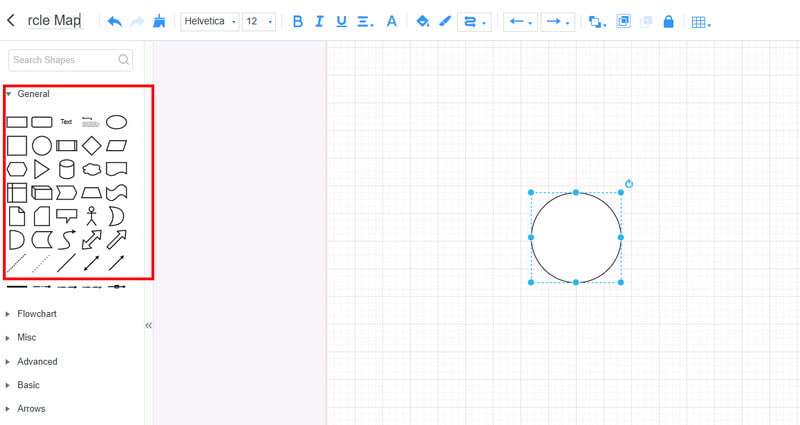Toggle italic text formatting
This screenshot has width=800, height=425.
pyautogui.click(x=319, y=21)
